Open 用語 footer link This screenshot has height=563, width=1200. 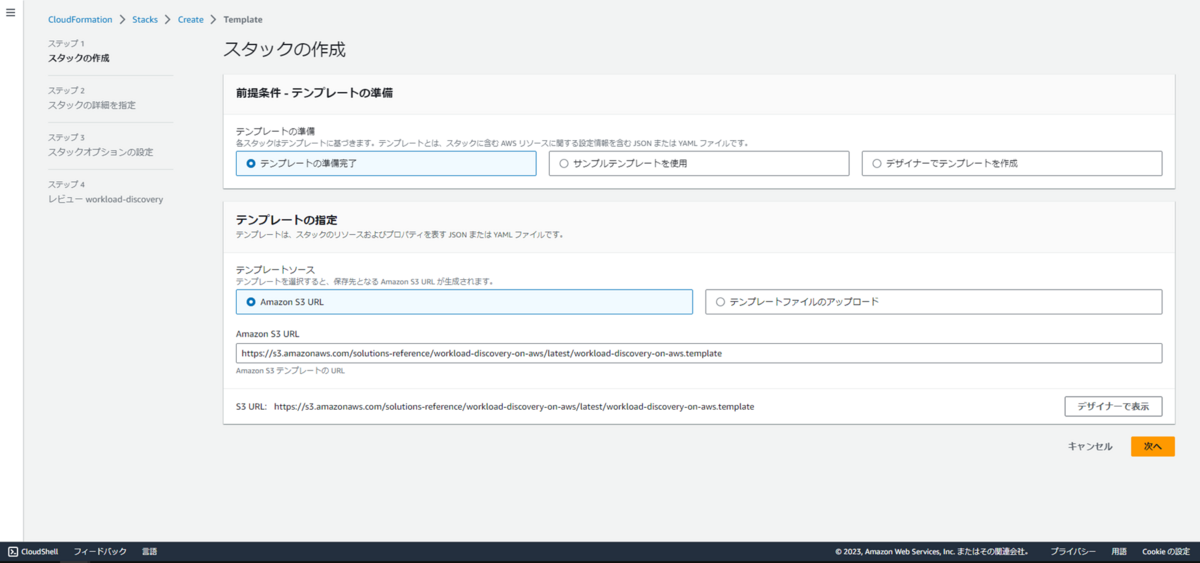[1119, 552]
